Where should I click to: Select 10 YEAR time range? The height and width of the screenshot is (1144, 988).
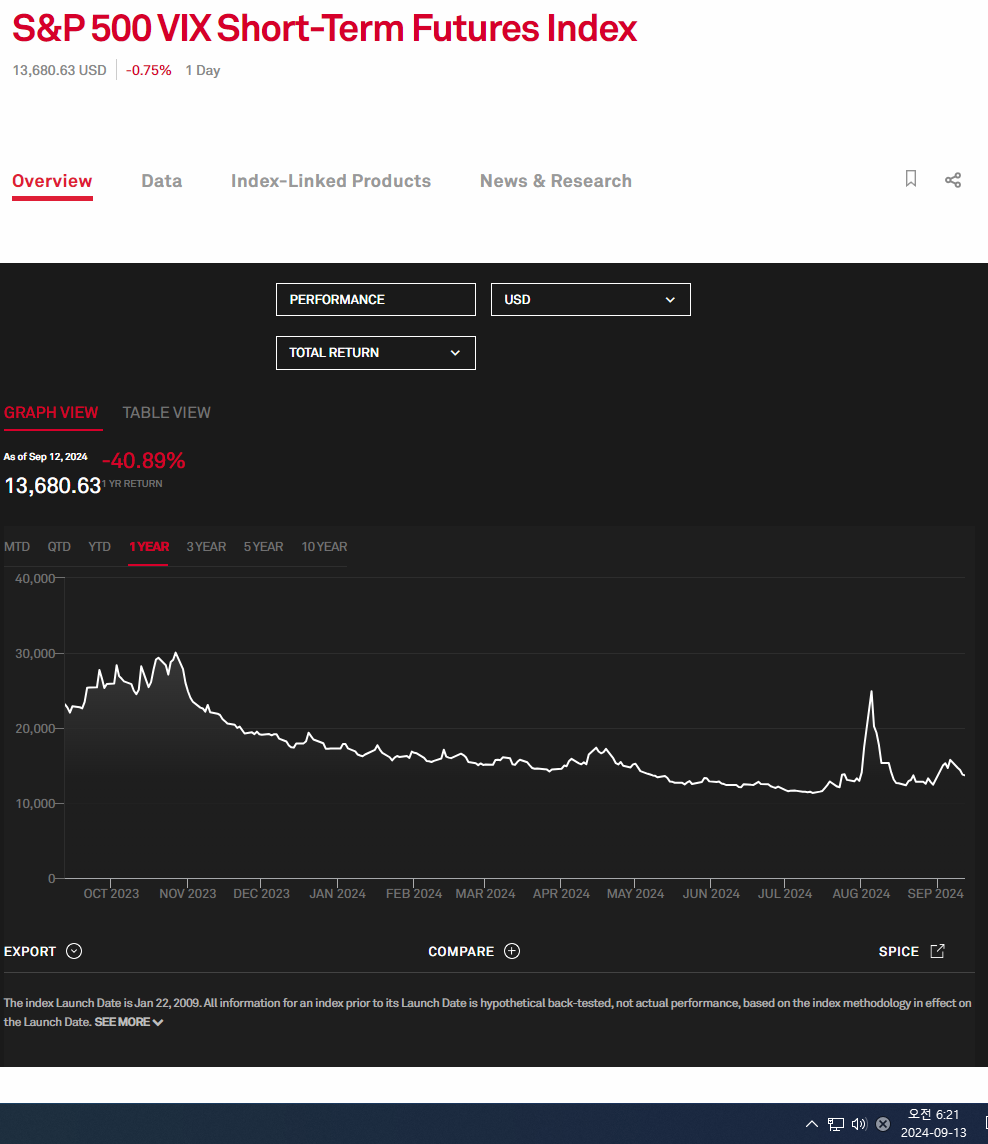(324, 546)
